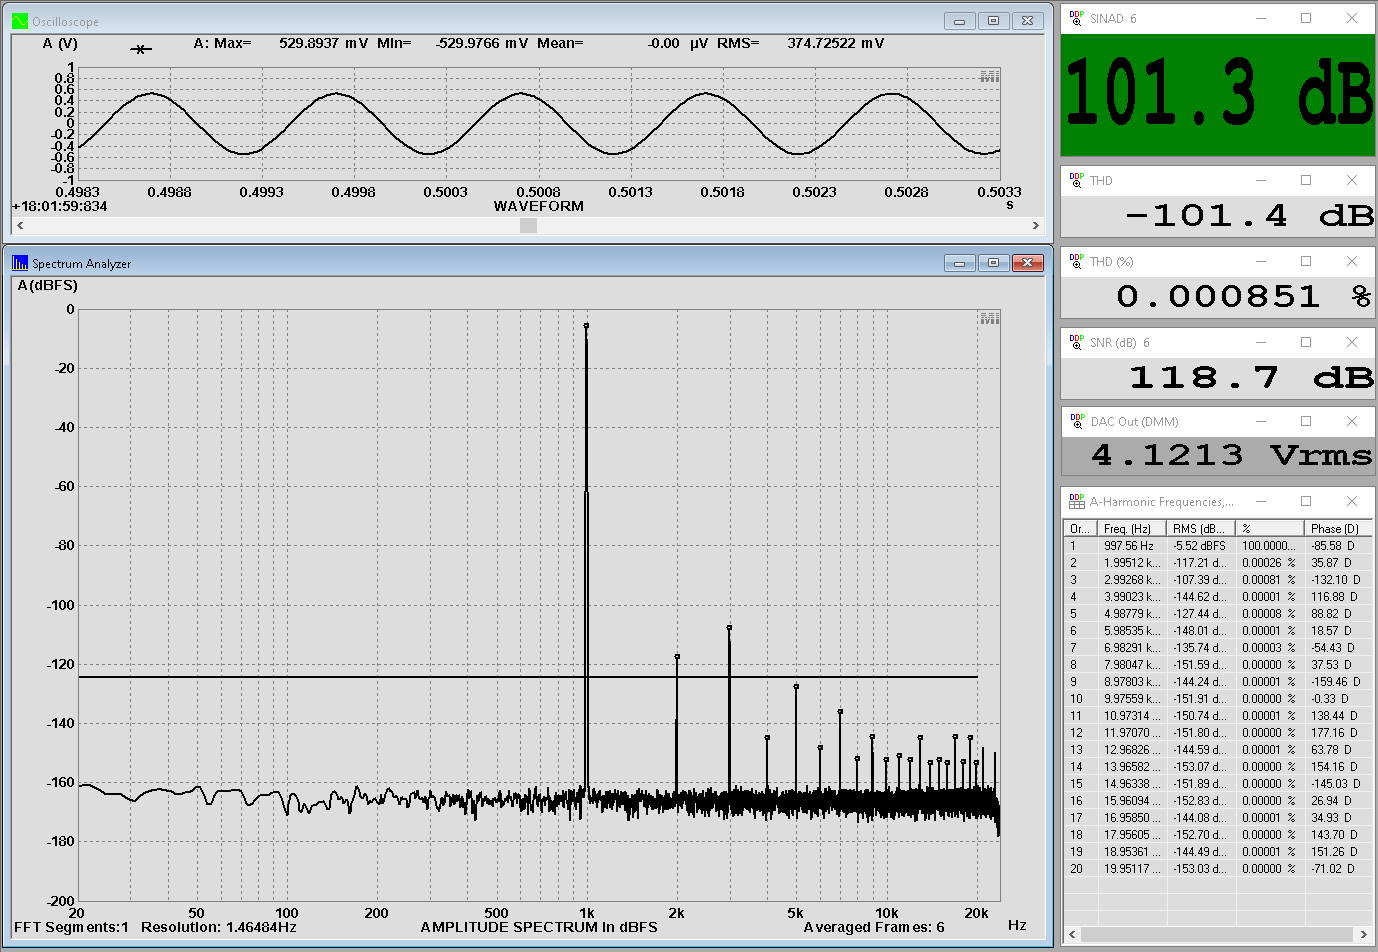Click the 101.3 dB SINAD reading

1218,92
